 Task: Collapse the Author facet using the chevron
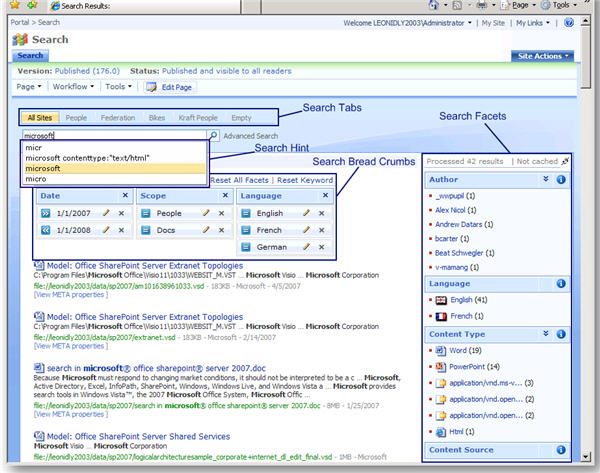click(x=546, y=181)
